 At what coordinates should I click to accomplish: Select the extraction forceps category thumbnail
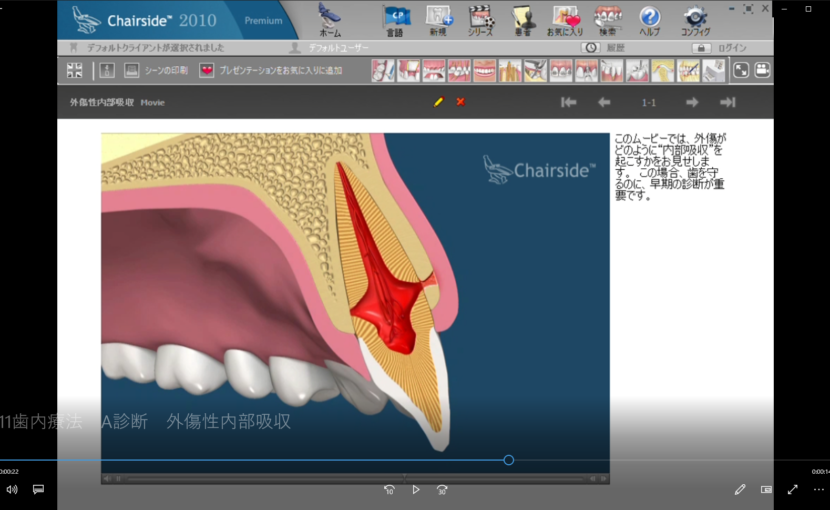coord(535,70)
